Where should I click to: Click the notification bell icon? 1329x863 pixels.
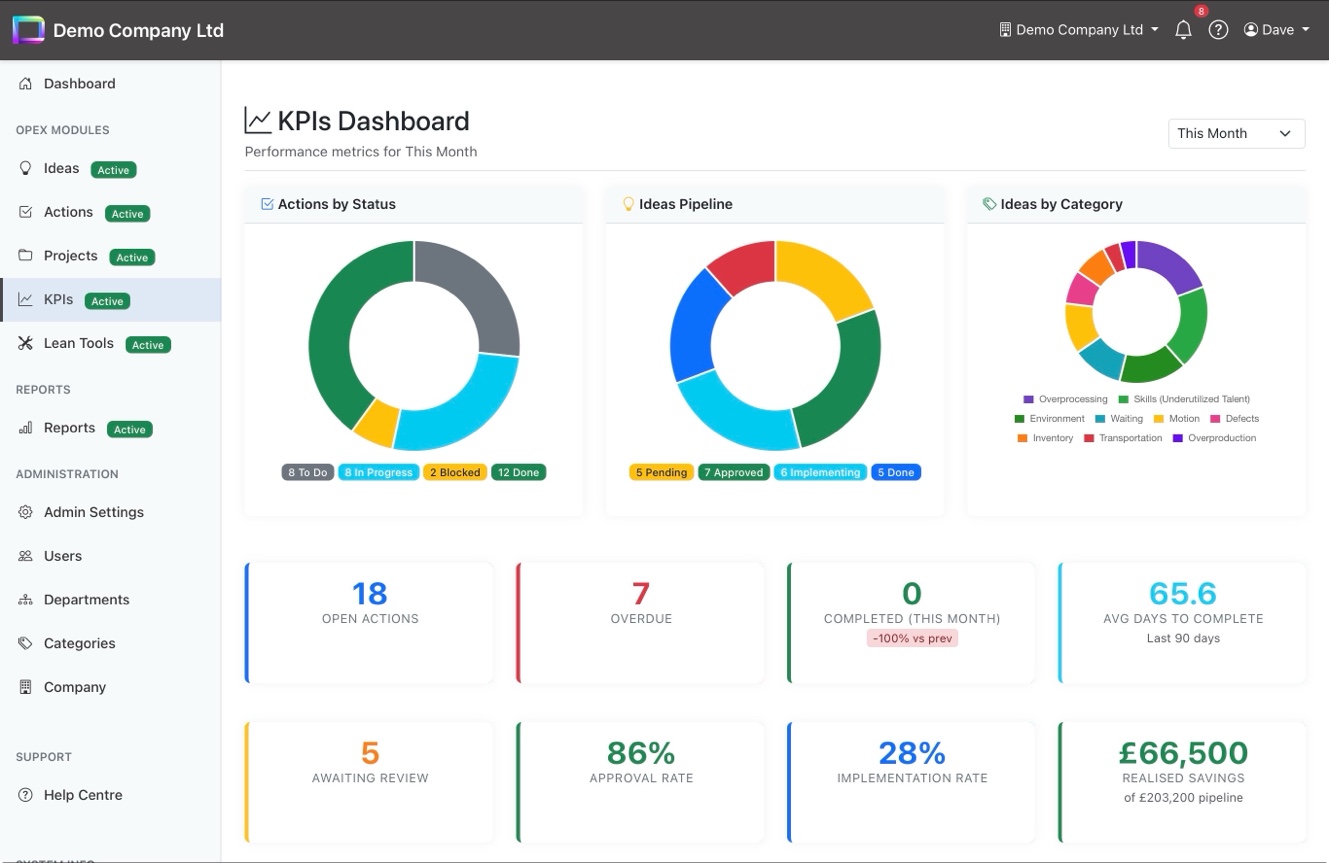[x=1183, y=30]
